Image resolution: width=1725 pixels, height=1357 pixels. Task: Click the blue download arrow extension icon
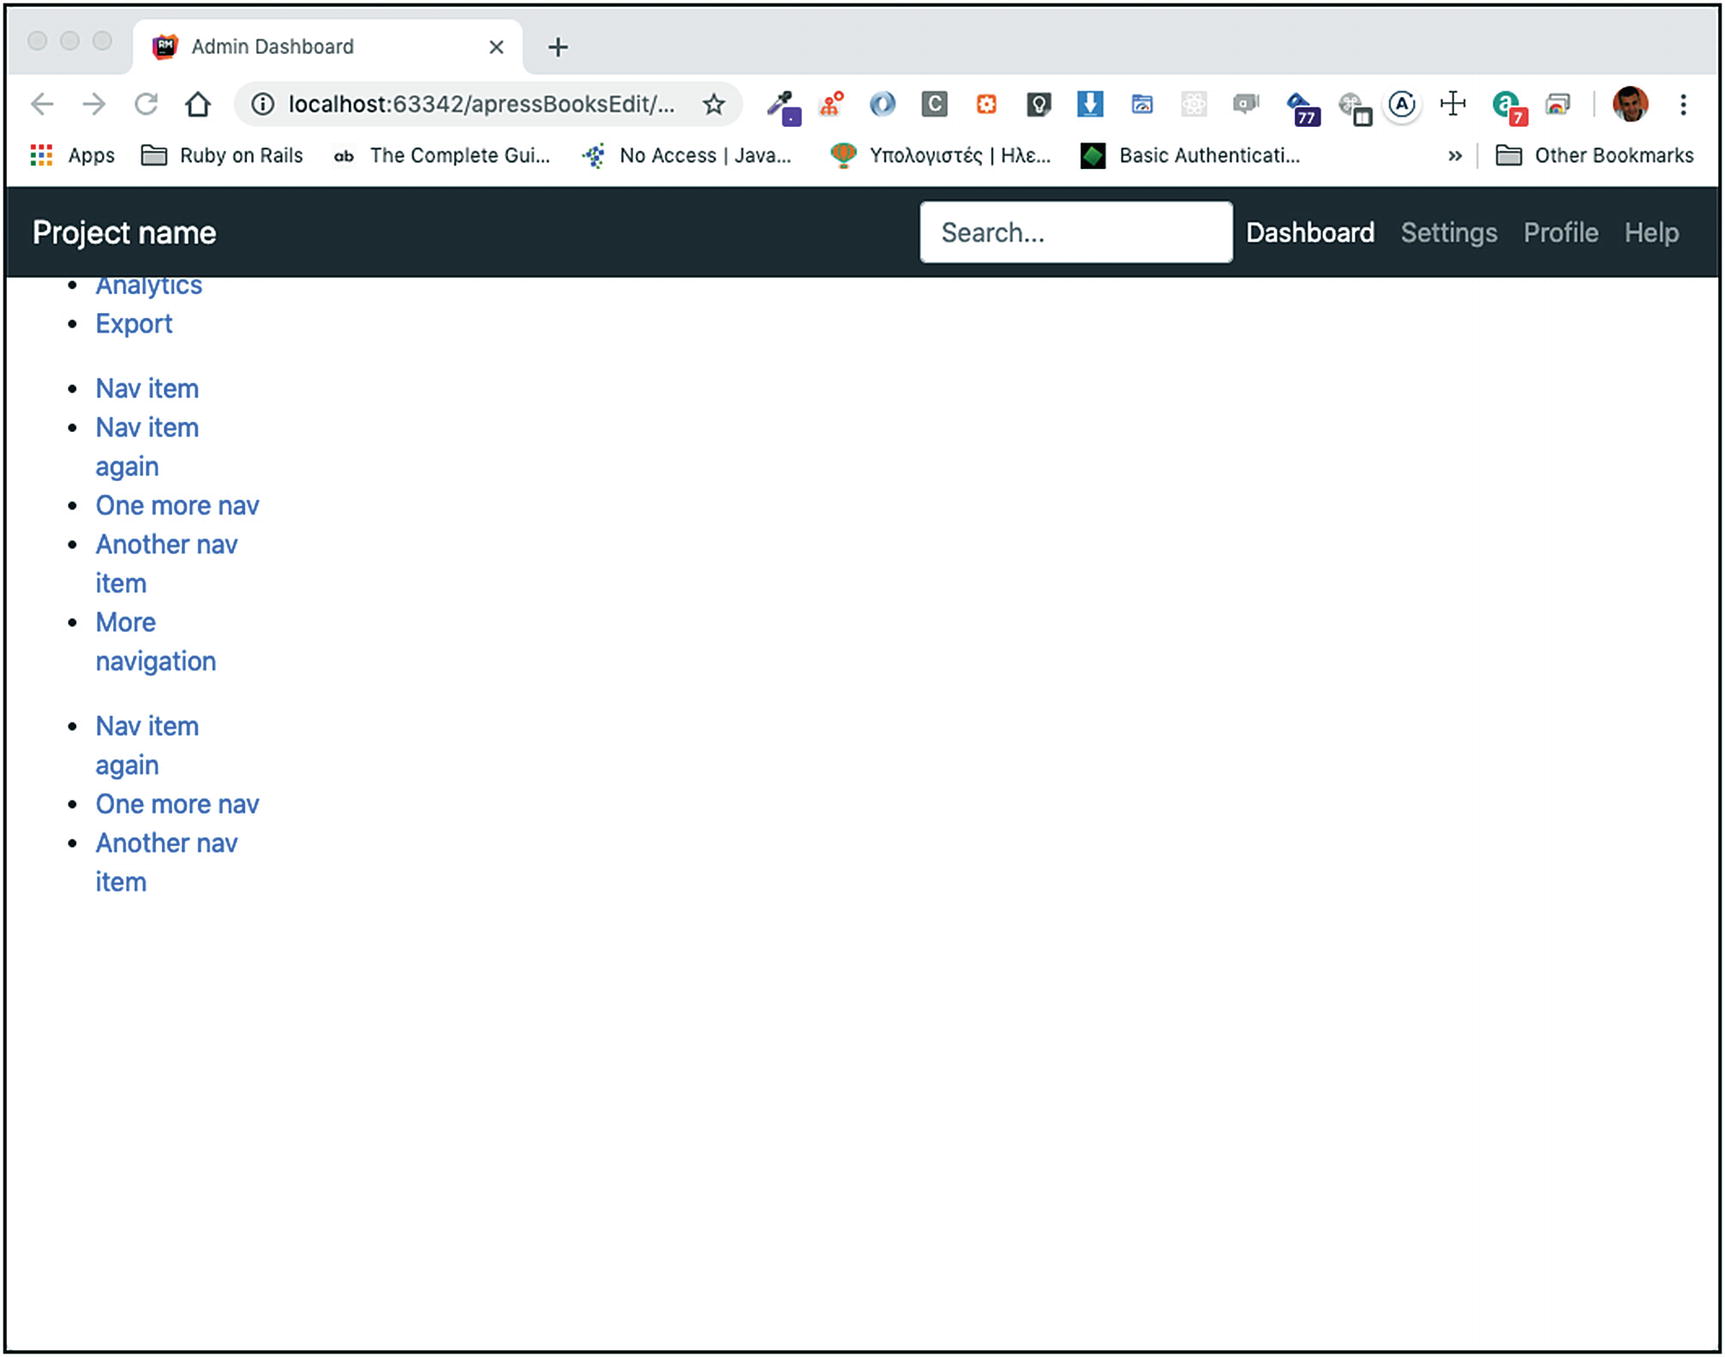click(1089, 104)
